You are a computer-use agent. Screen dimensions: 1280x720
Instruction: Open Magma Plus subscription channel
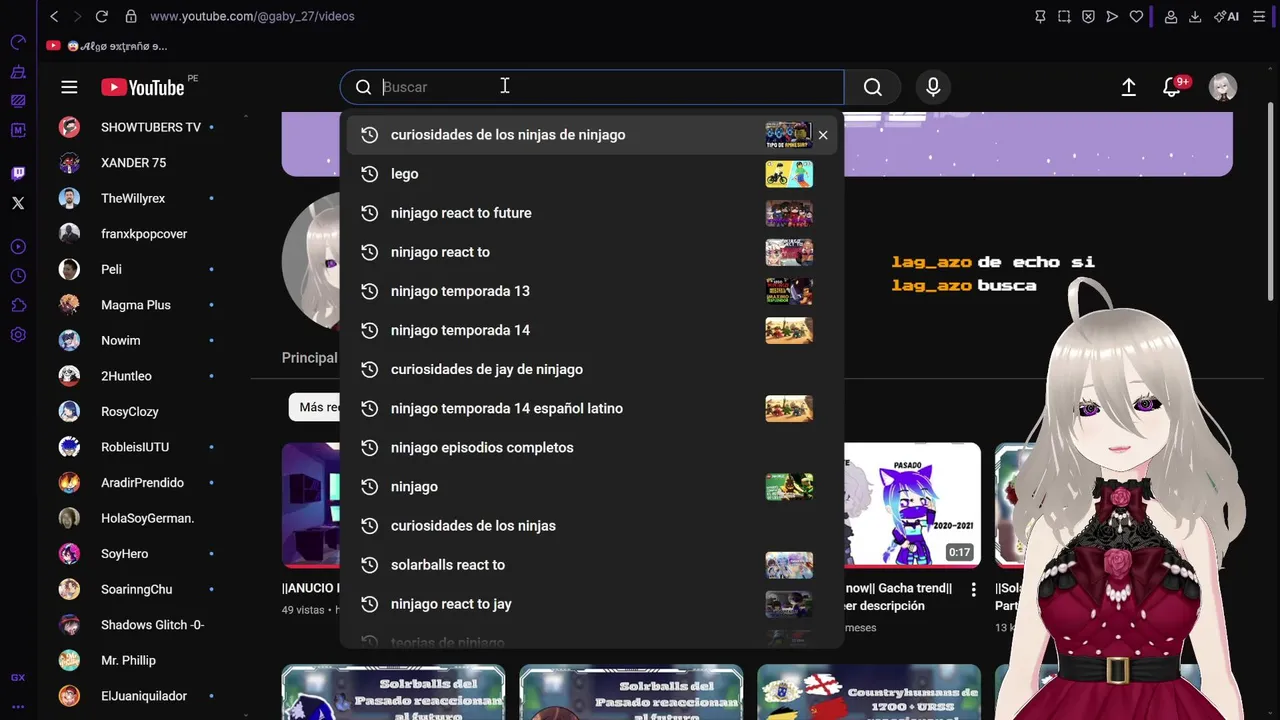point(137,305)
